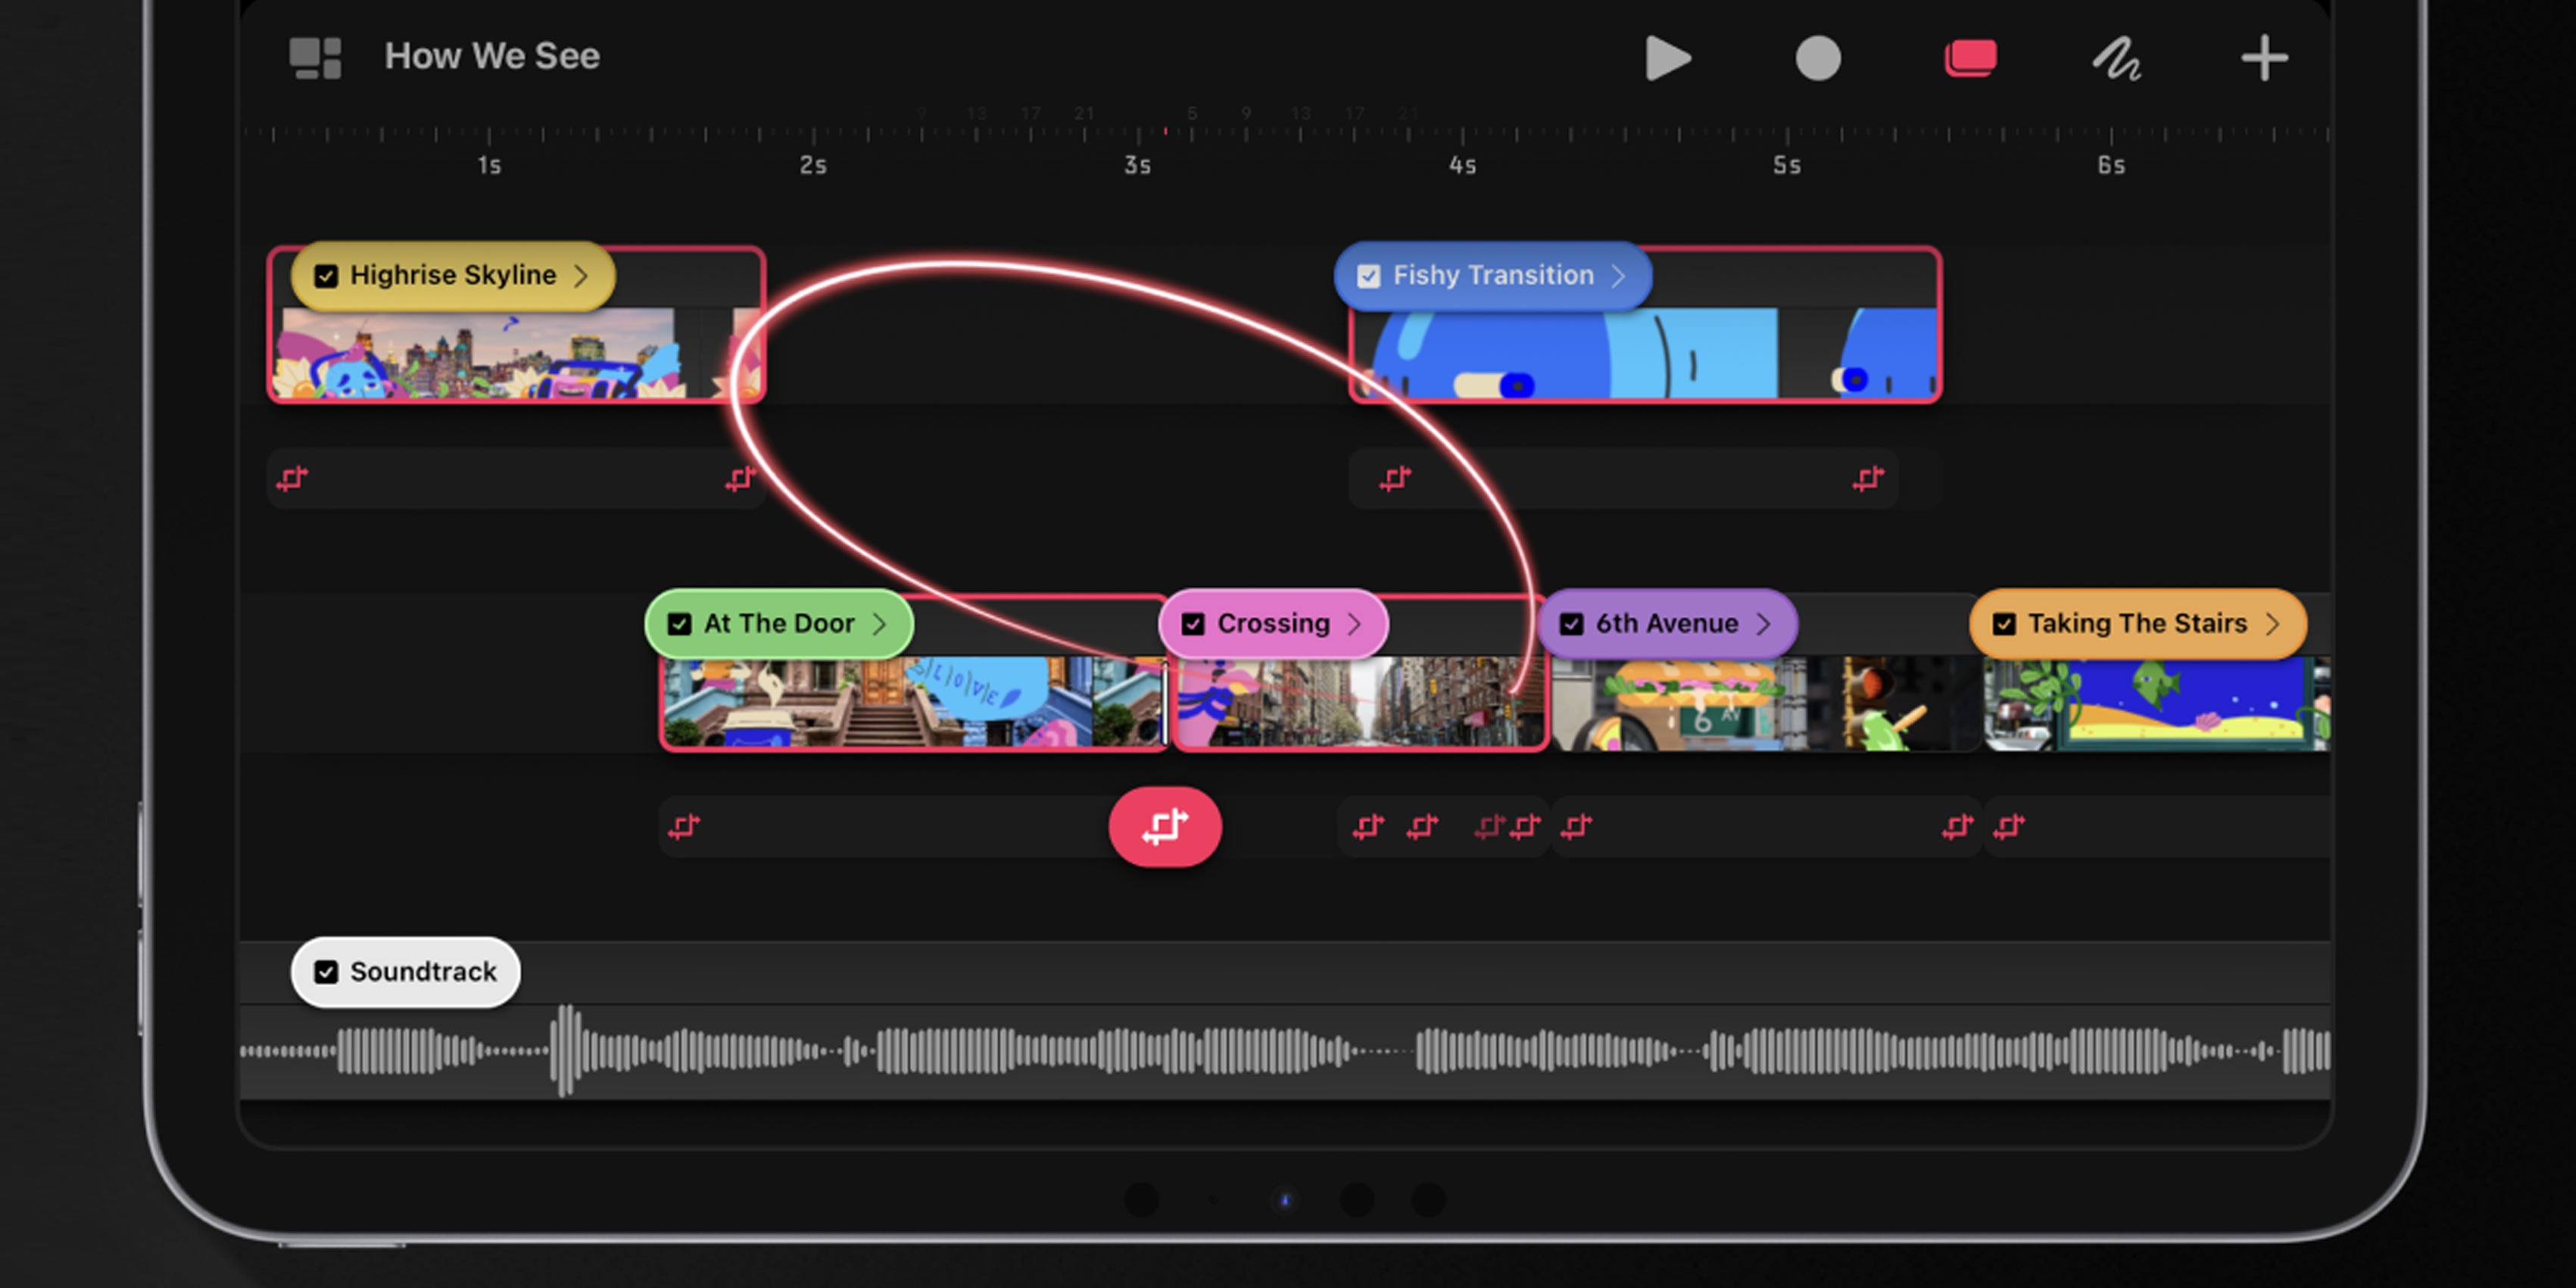Image resolution: width=2576 pixels, height=1288 pixels.
Task: Click the 3s mark on time ruler
Action: click(1137, 165)
